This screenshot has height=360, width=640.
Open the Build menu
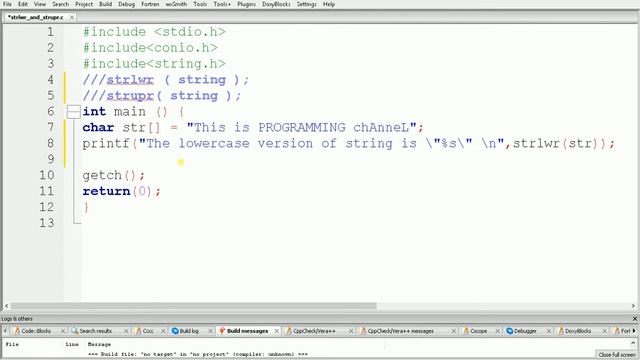coord(105,4)
